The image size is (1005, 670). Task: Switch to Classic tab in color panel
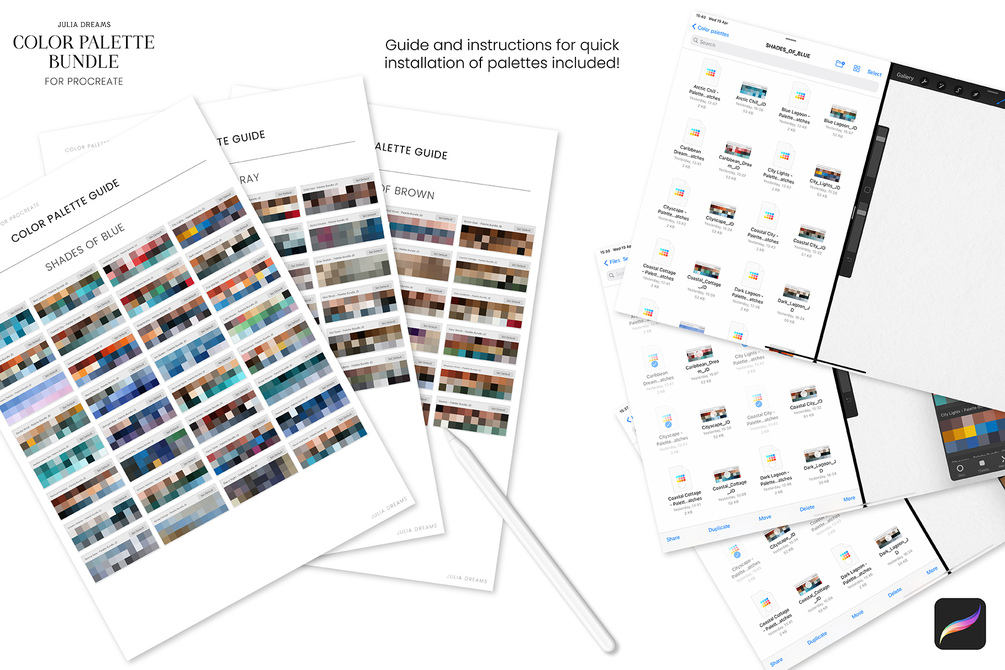(983, 464)
